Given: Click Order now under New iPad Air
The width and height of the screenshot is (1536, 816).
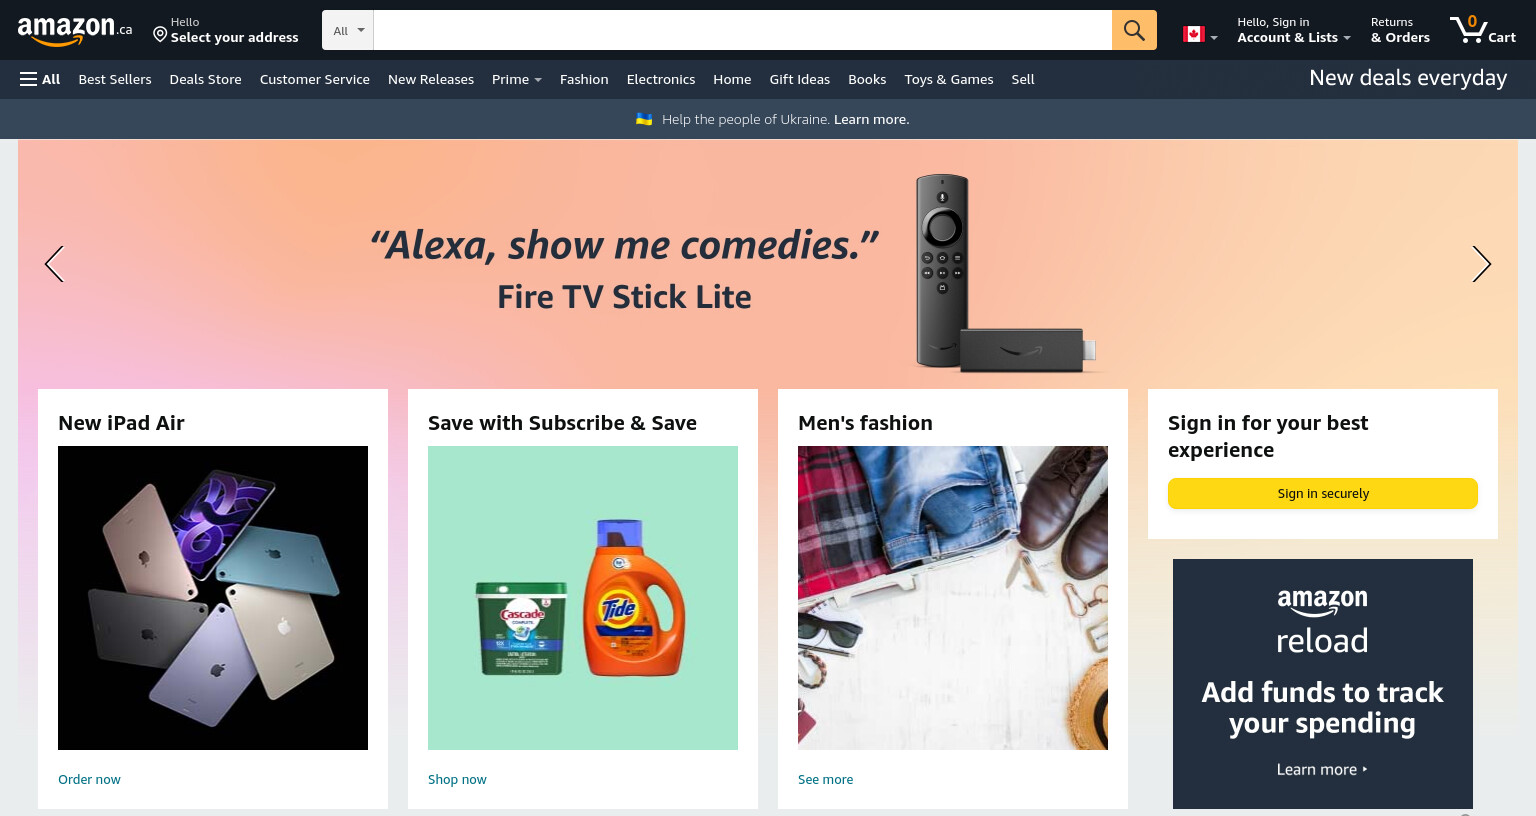Looking at the screenshot, I should [x=89, y=779].
